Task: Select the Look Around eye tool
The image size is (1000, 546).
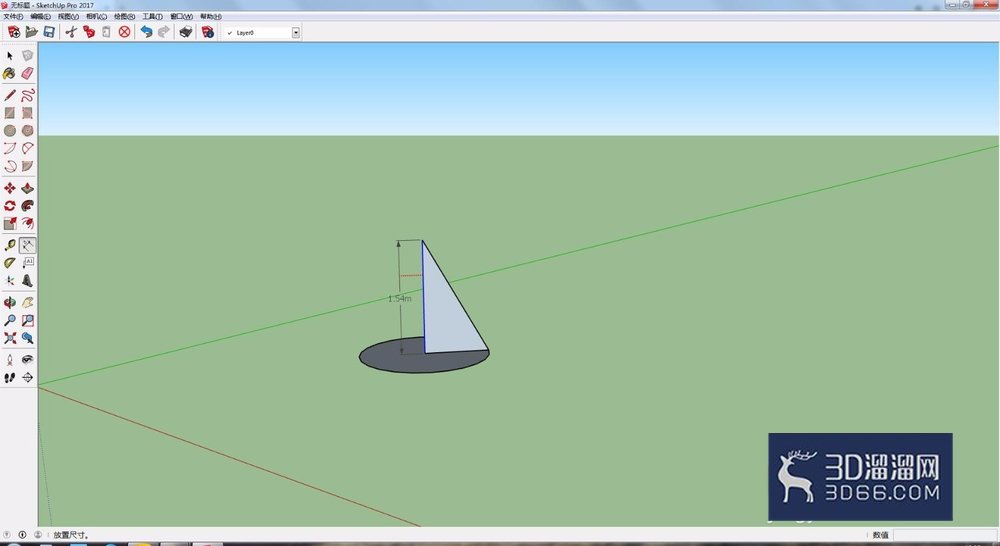Action: click(x=27, y=360)
